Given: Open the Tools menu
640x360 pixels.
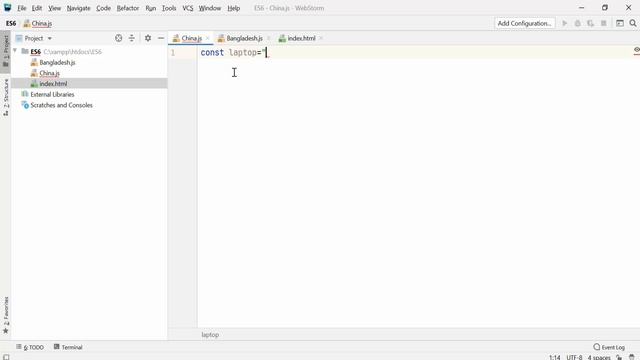Looking at the screenshot, I should coord(169,8).
